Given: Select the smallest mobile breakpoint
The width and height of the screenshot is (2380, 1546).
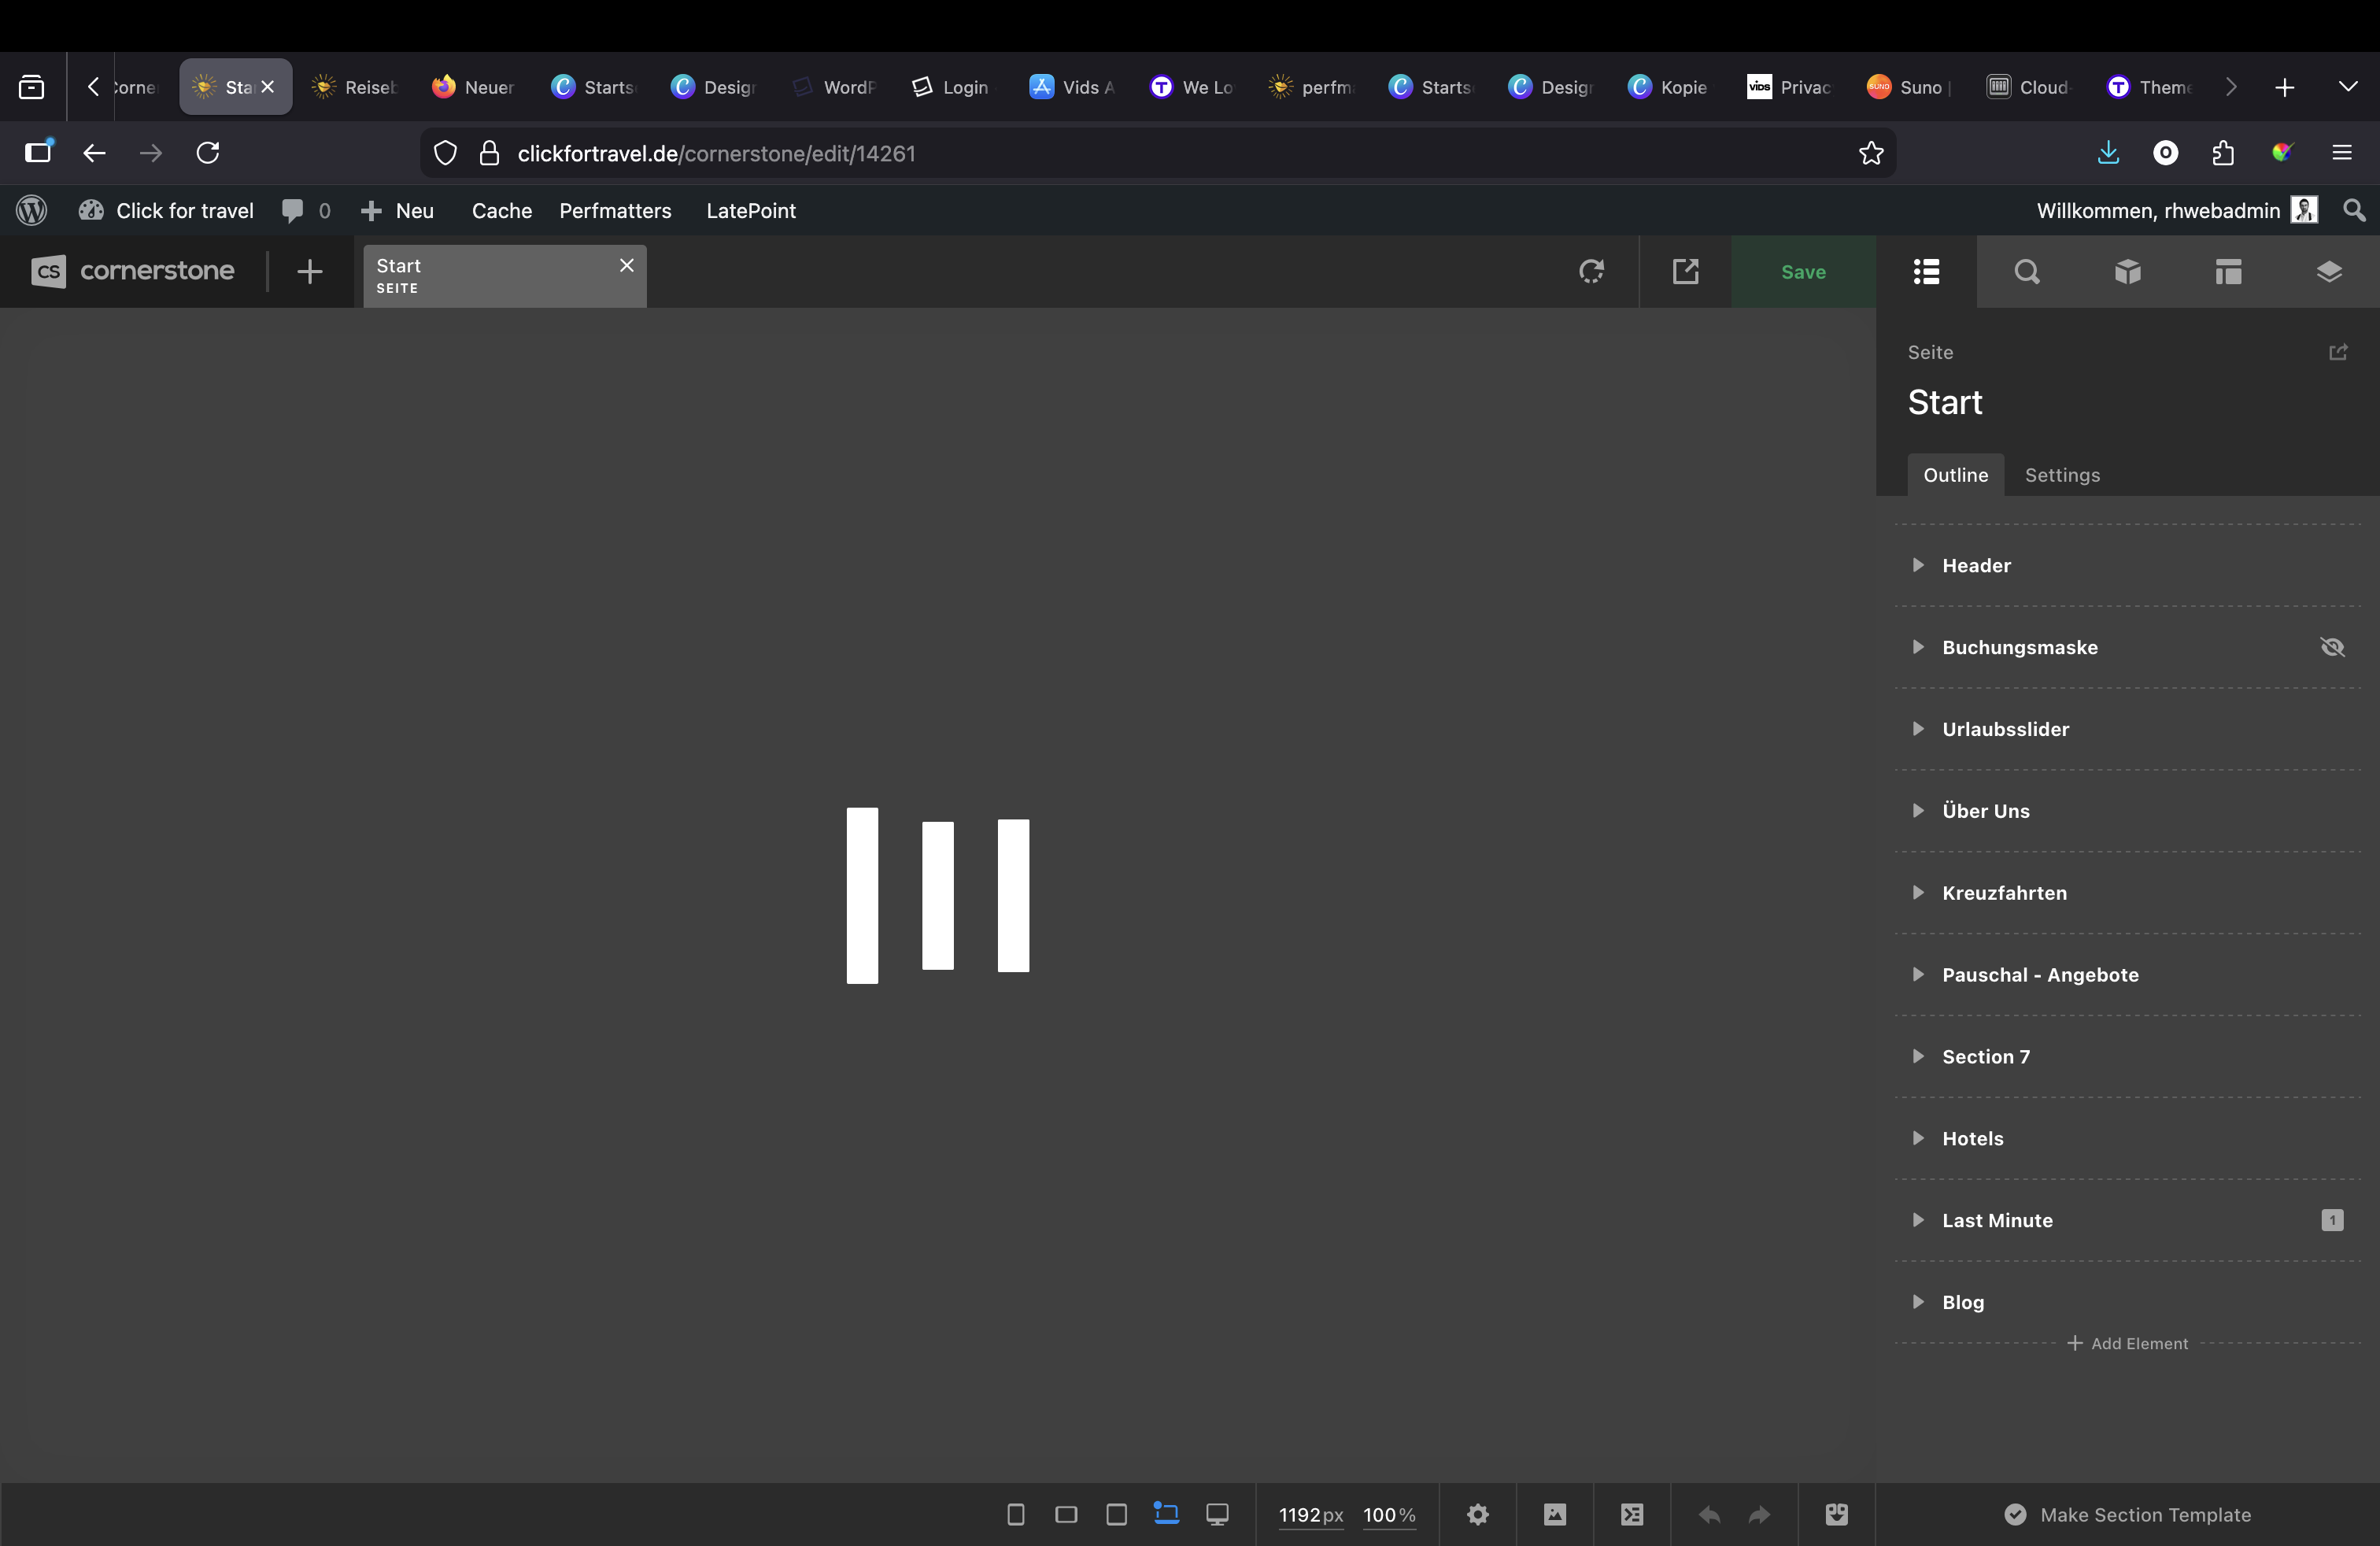Looking at the screenshot, I should 1015,1514.
